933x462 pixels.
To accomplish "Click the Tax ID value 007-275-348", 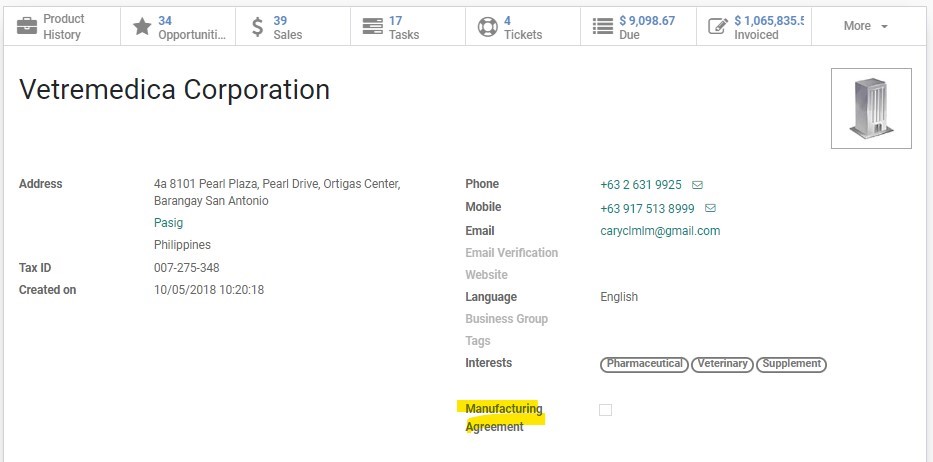I will point(187,268).
